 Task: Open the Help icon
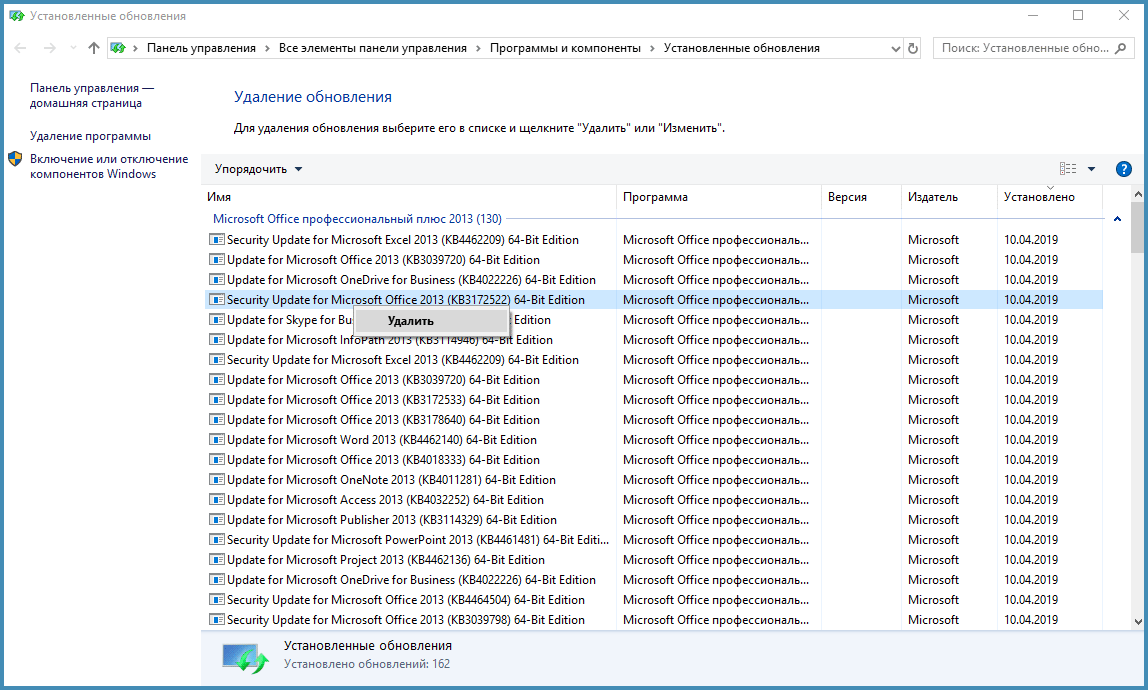click(1124, 169)
